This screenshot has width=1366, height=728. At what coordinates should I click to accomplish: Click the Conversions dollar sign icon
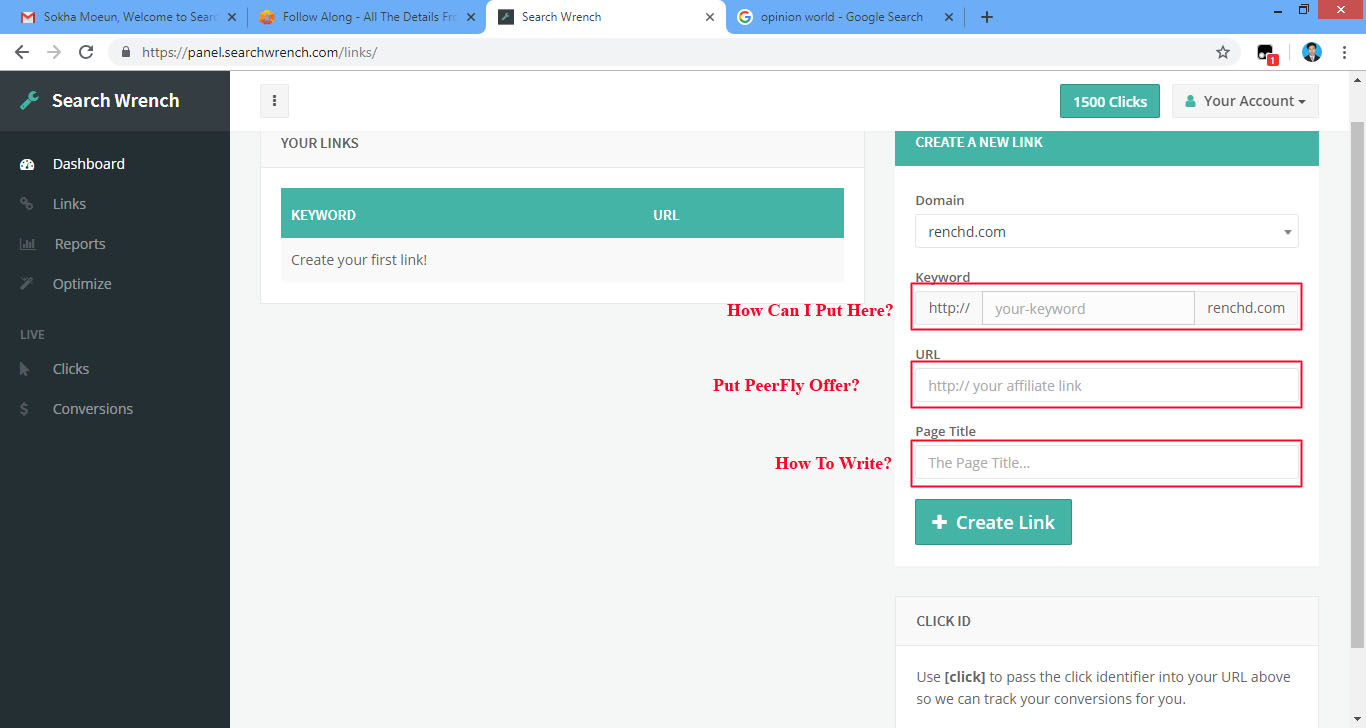pos(26,409)
